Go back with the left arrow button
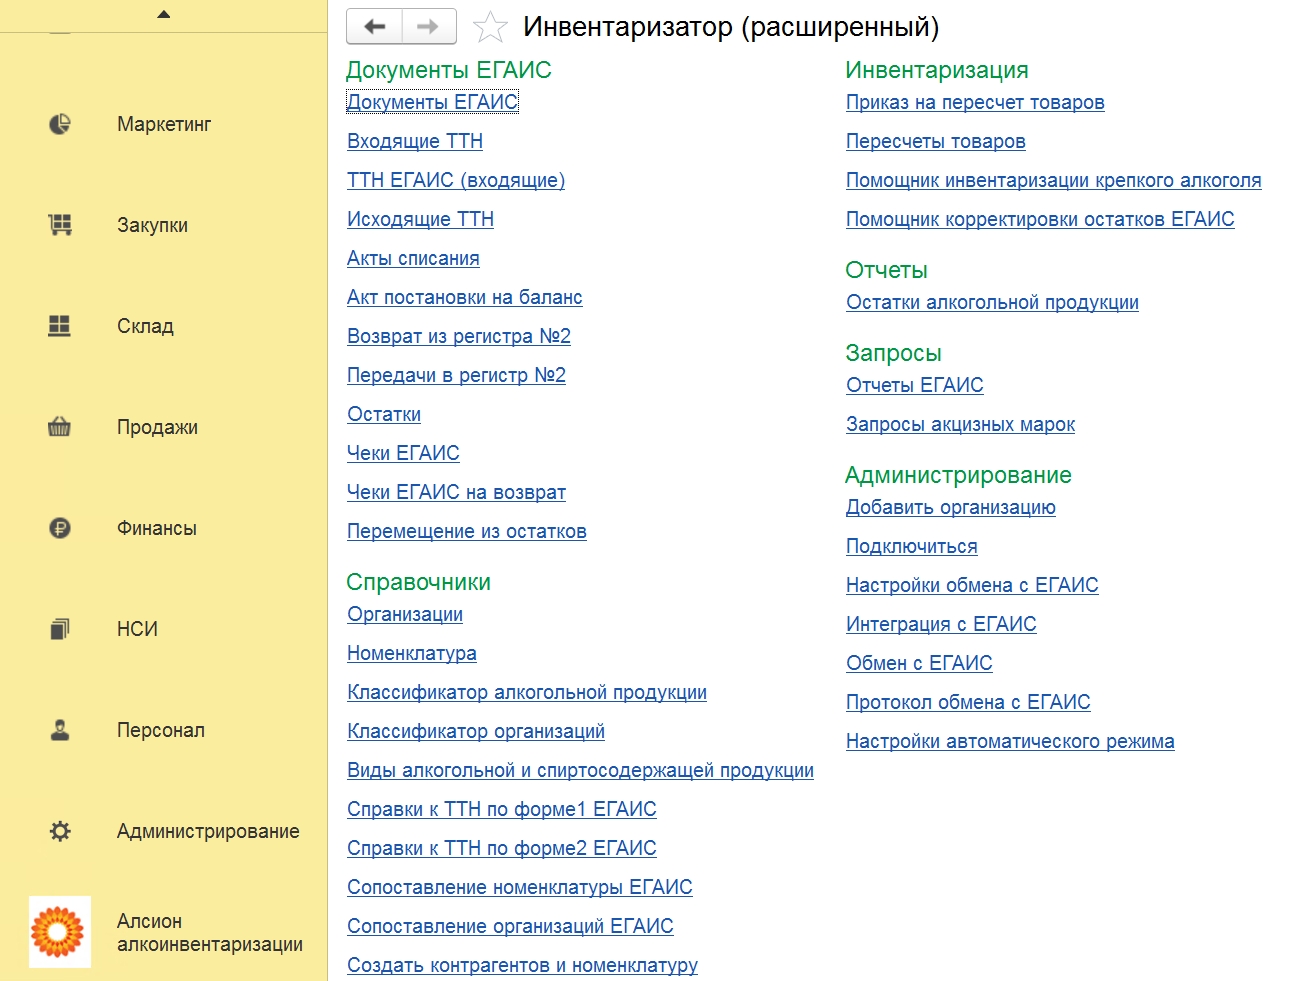 (x=375, y=27)
